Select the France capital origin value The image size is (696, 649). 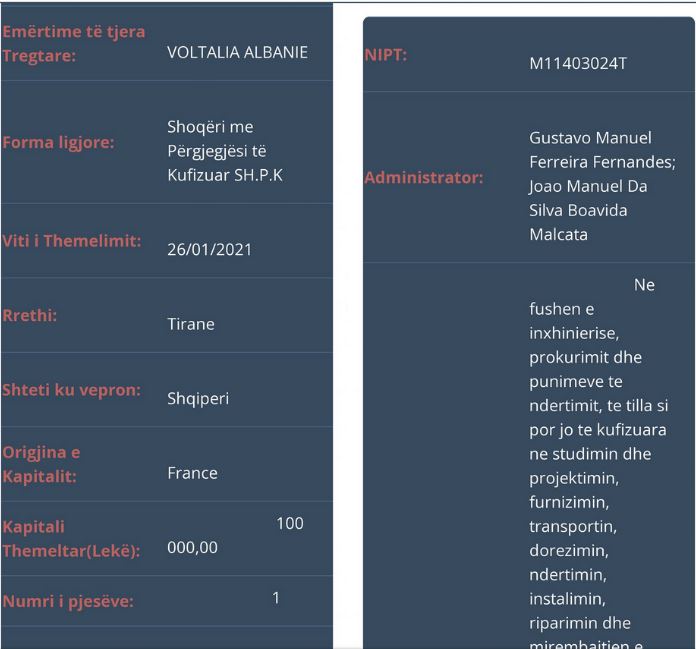pos(192,473)
